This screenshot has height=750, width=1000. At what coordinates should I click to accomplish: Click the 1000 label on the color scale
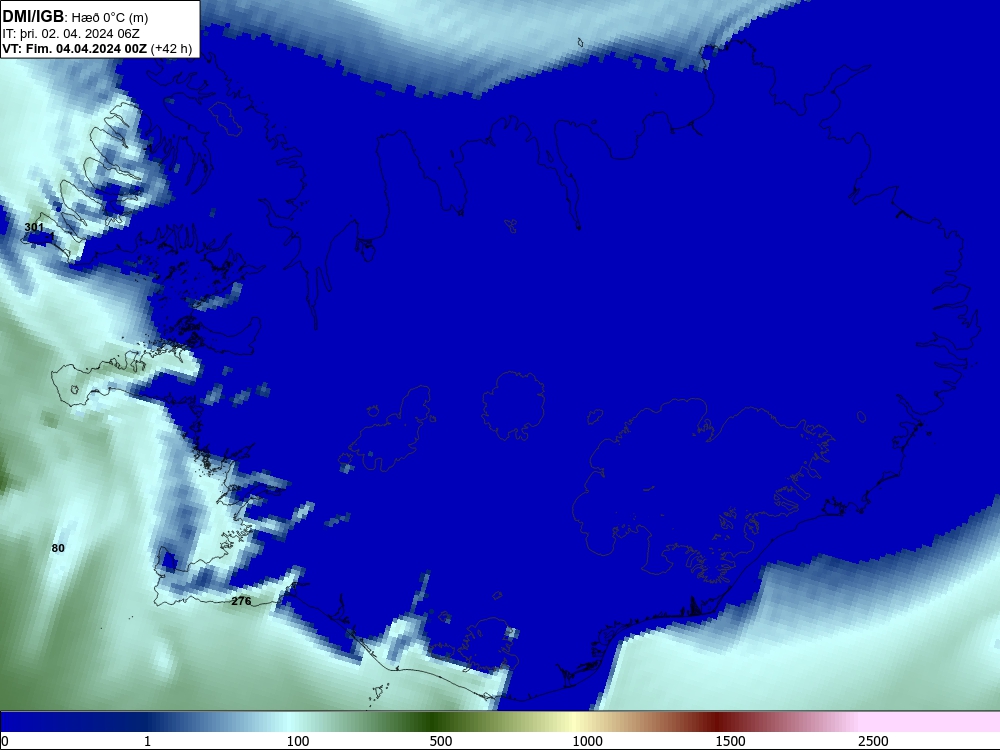coord(587,741)
